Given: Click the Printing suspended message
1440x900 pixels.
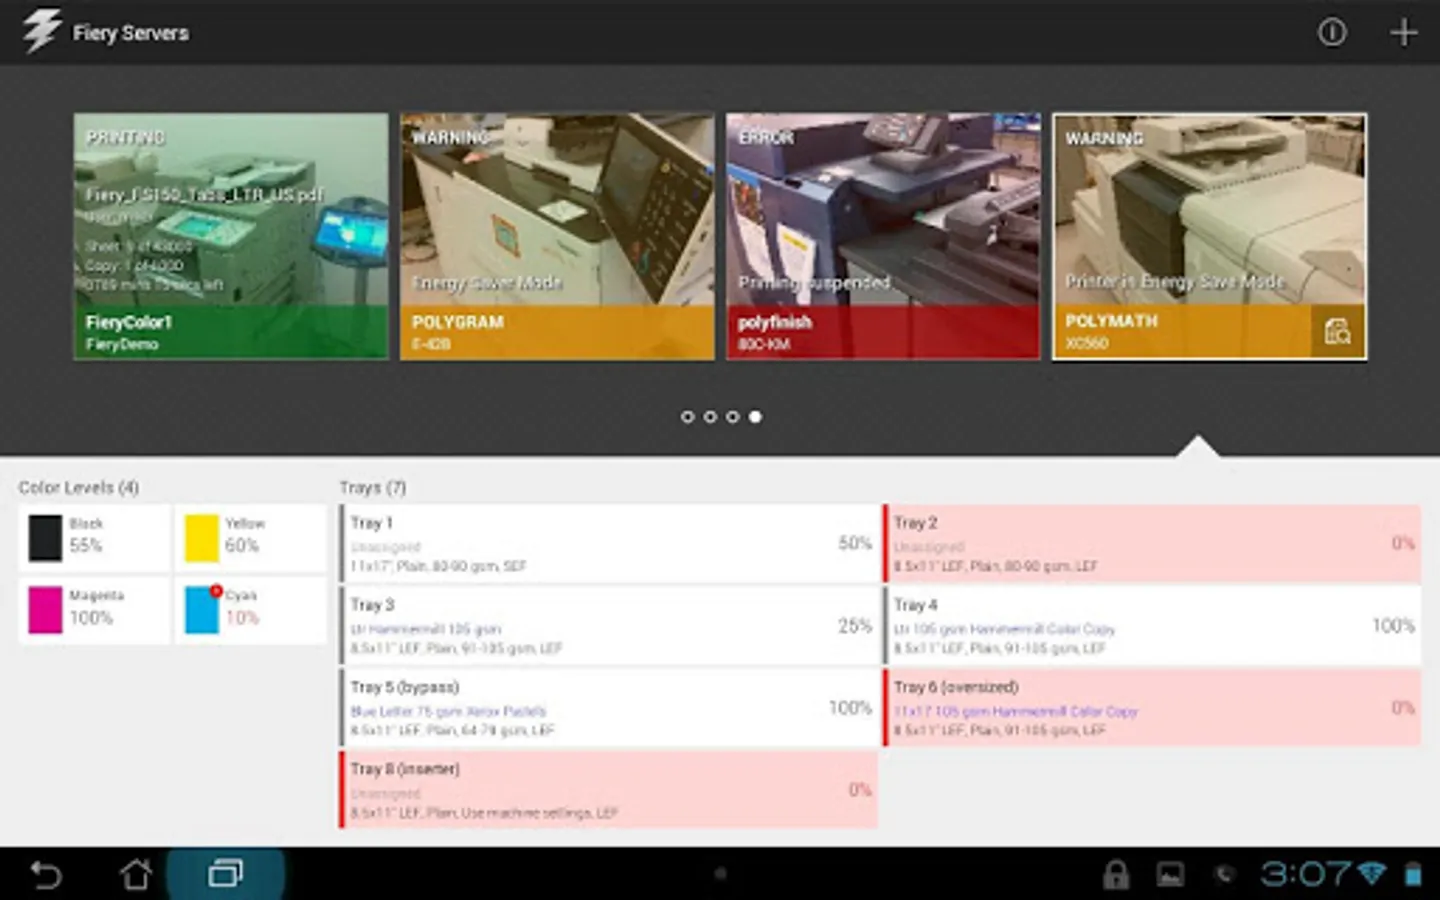Looking at the screenshot, I should pos(814,283).
